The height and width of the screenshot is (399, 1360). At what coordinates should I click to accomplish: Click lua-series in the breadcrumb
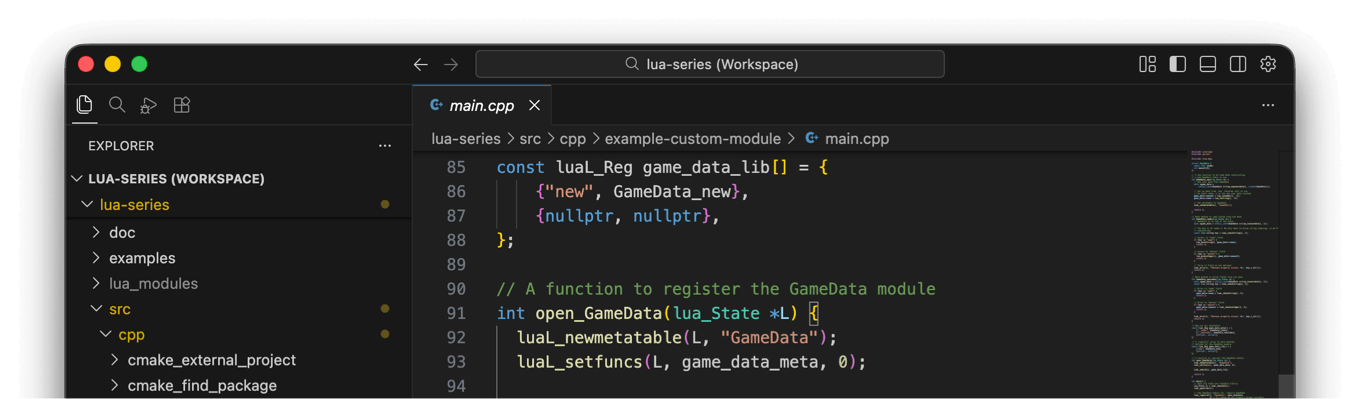[x=466, y=139]
